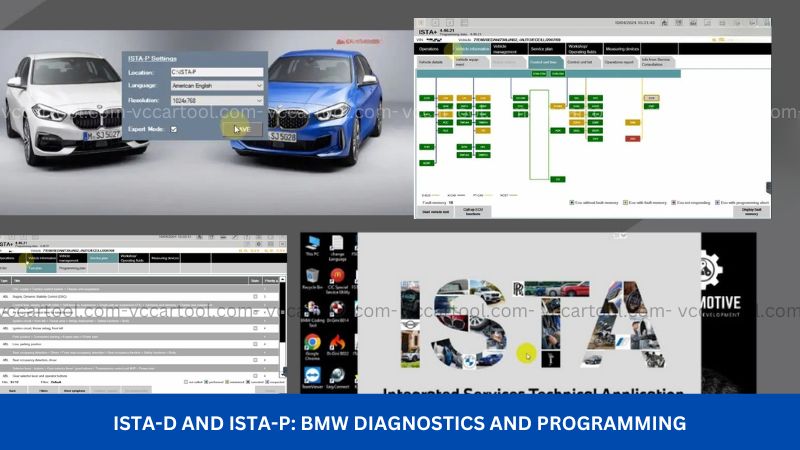Open the Info from Service Consultation tab
Viewport: 800px width, 450px height.
click(x=656, y=62)
